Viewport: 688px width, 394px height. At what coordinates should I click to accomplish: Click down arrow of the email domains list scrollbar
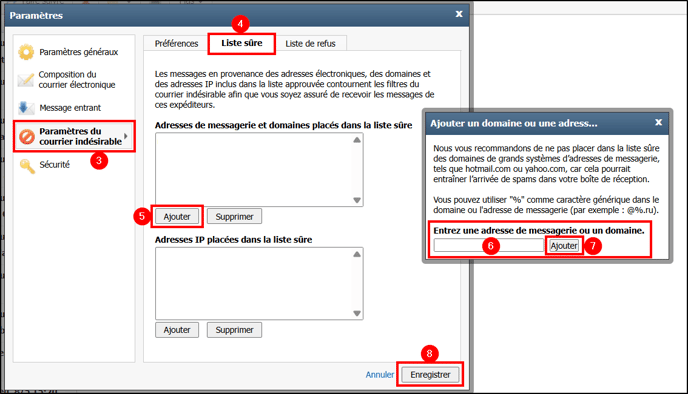[357, 200]
